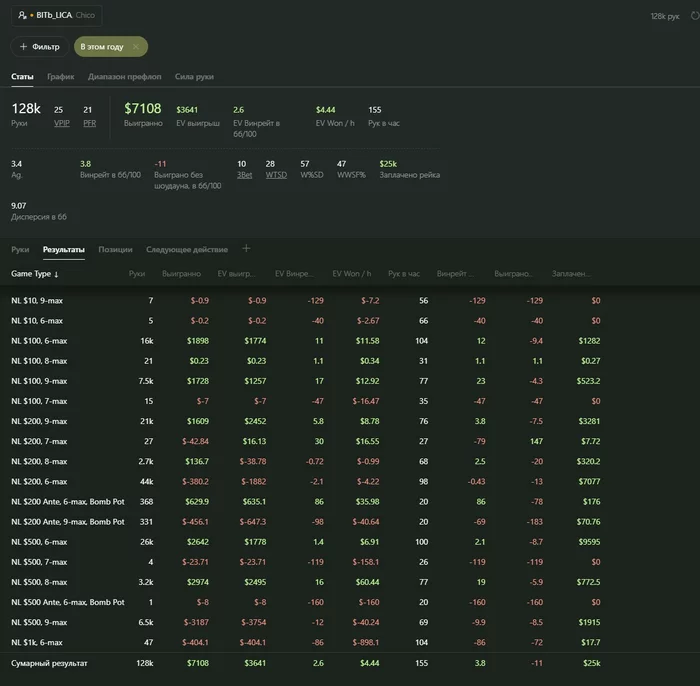Image resolution: width=700 pixels, height=686 pixels.
Task: Click the WTSD stat link
Action: coord(276,175)
